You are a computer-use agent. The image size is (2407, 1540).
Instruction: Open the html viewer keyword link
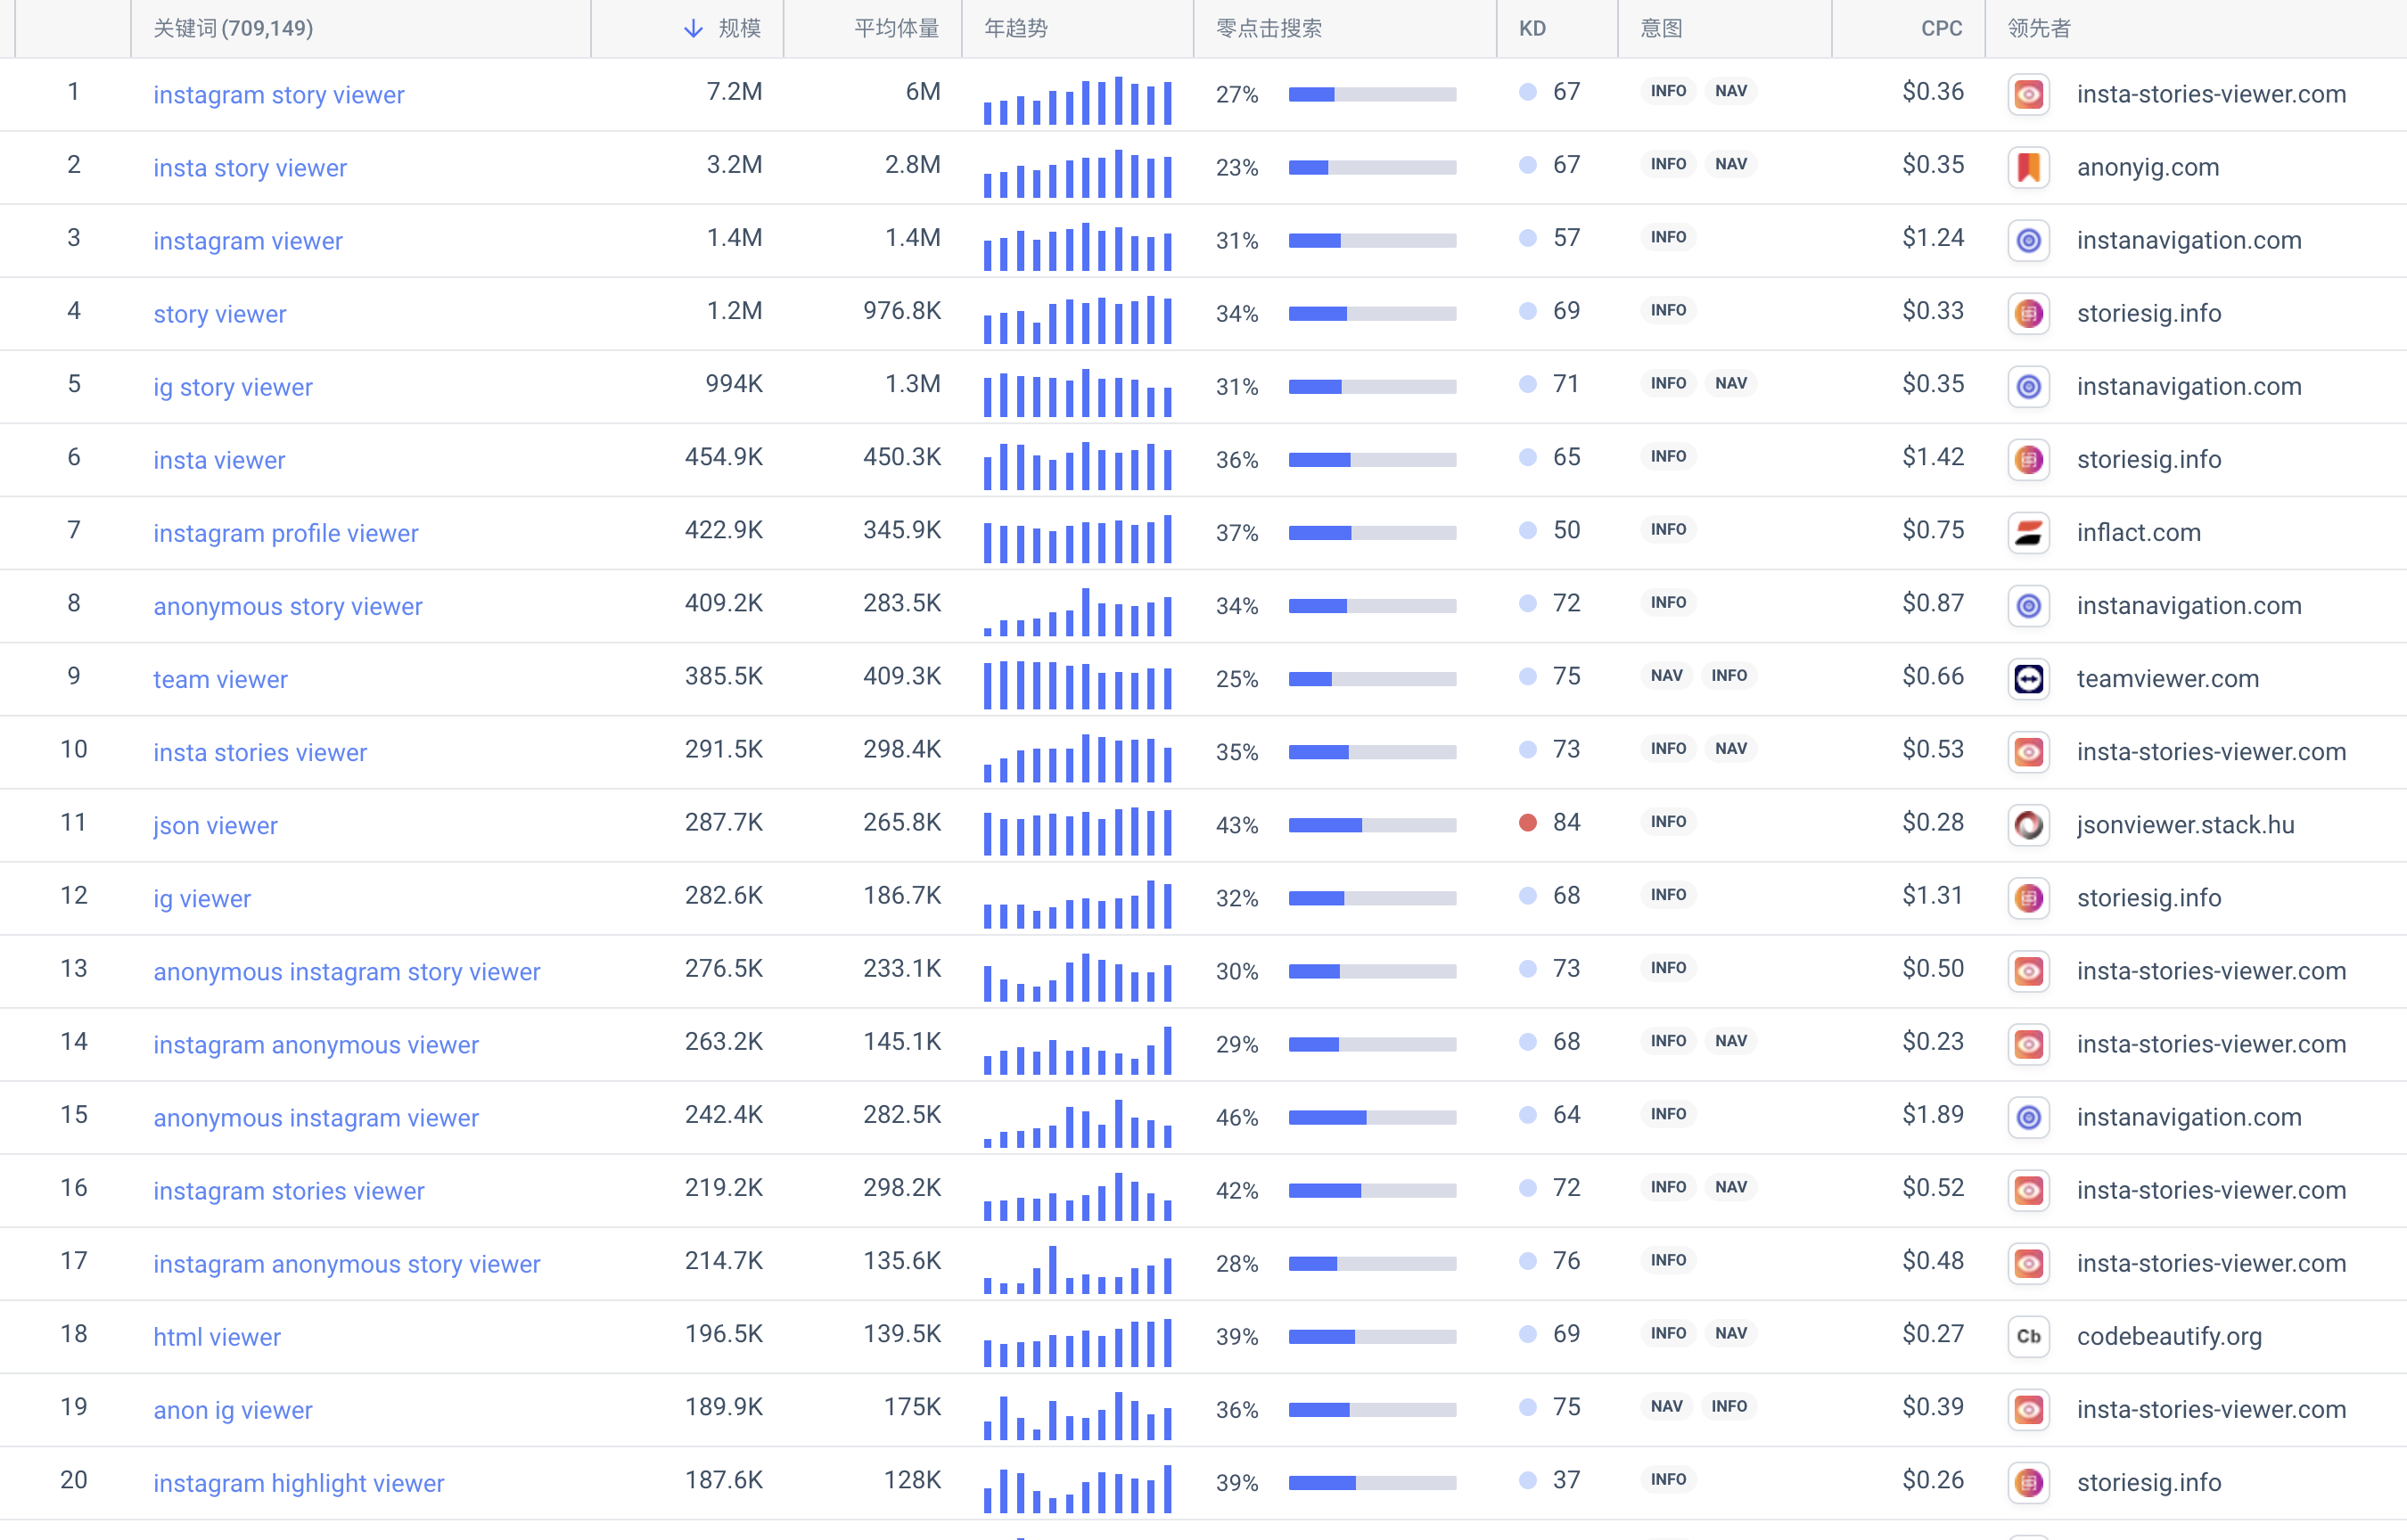[x=217, y=1336]
